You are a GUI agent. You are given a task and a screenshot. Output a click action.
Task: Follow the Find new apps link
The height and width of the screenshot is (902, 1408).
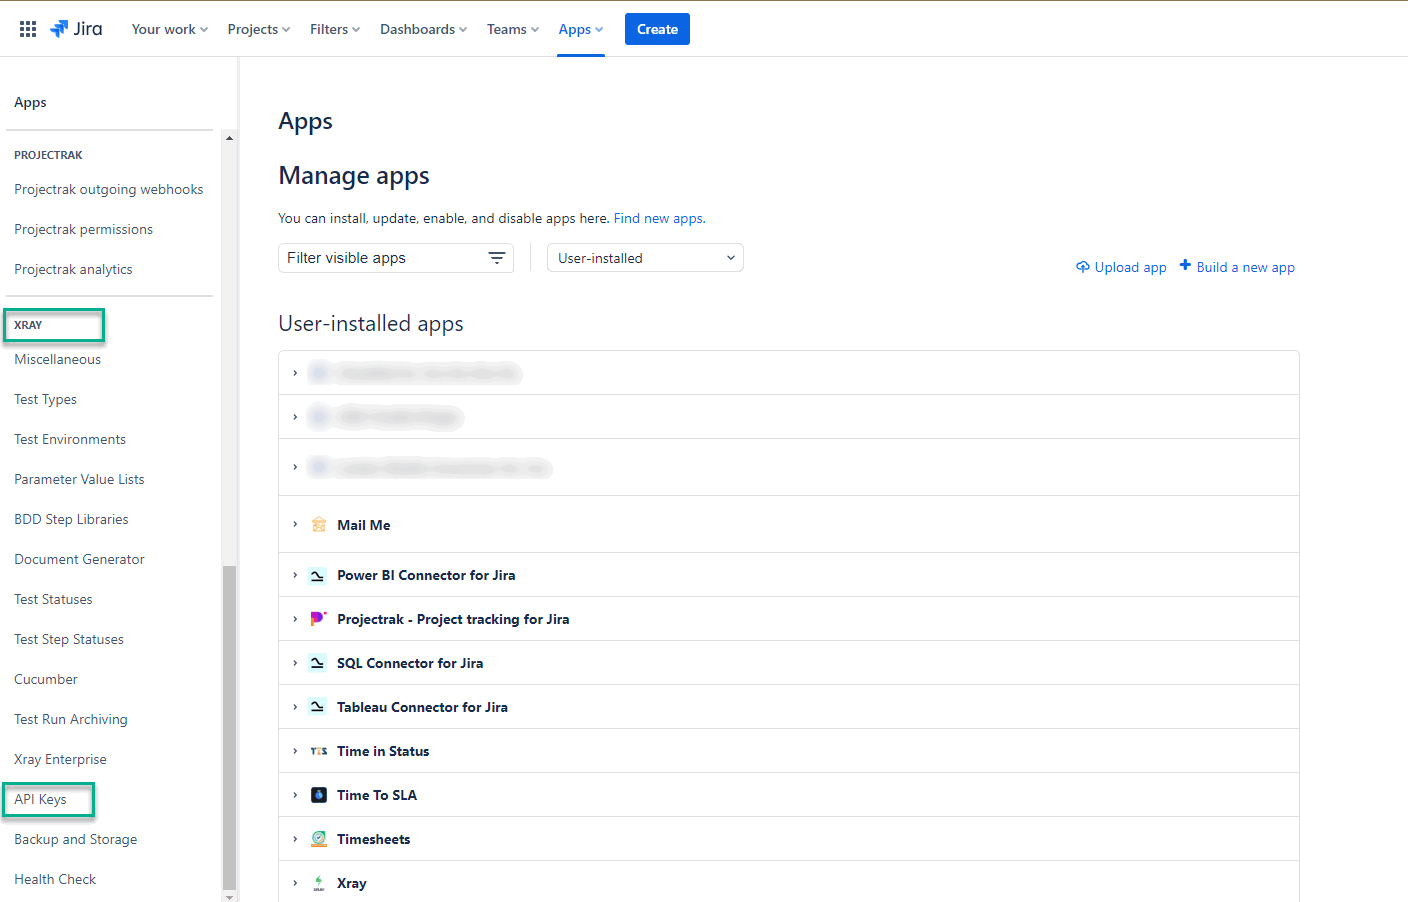click(x=658, y=217)
